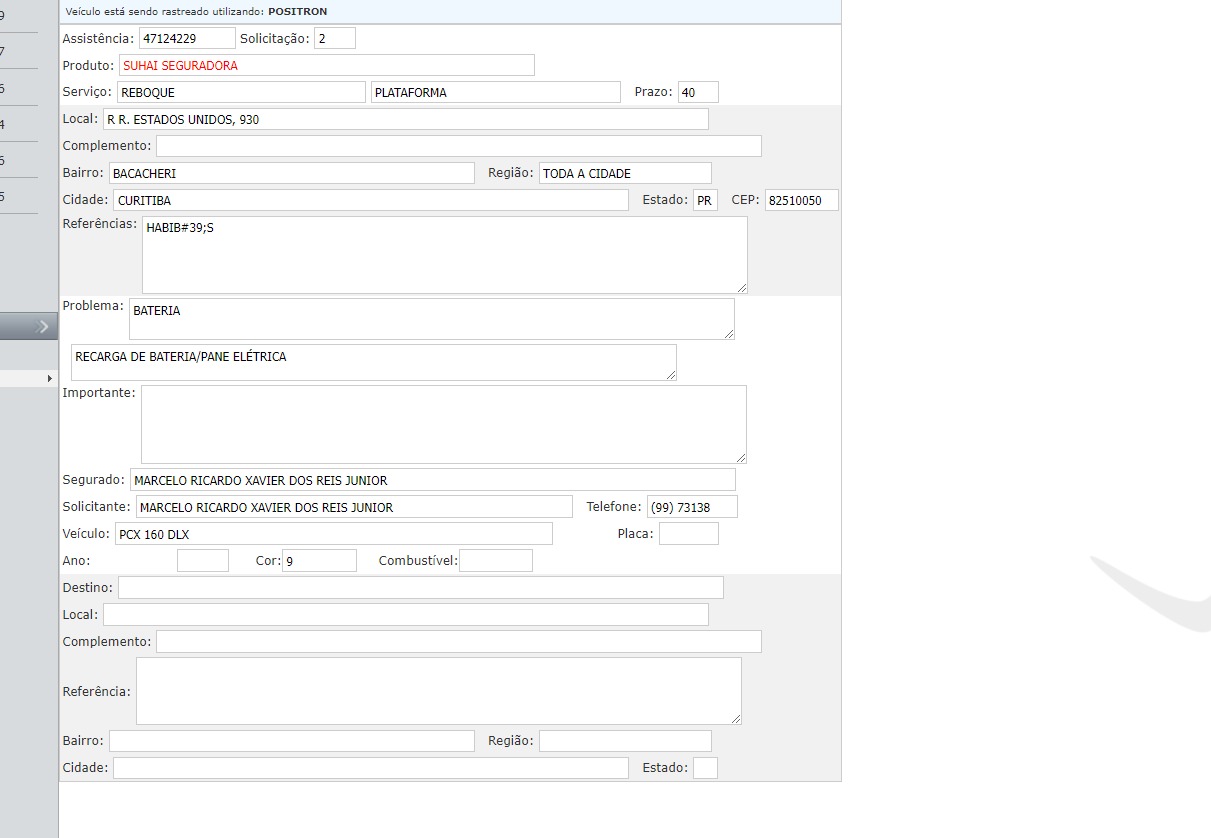Click the empty Placa field

click(x=688, y=534)
